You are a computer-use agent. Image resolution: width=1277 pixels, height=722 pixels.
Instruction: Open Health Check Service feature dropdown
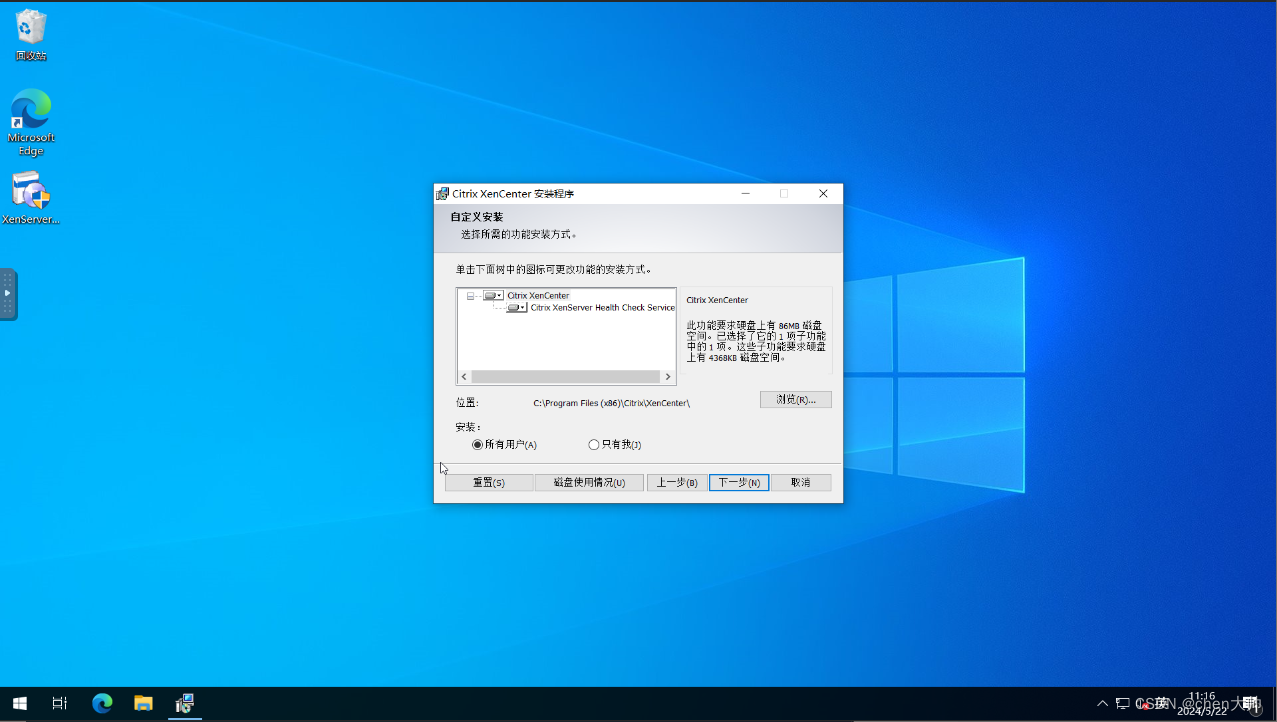coord(516,308)
